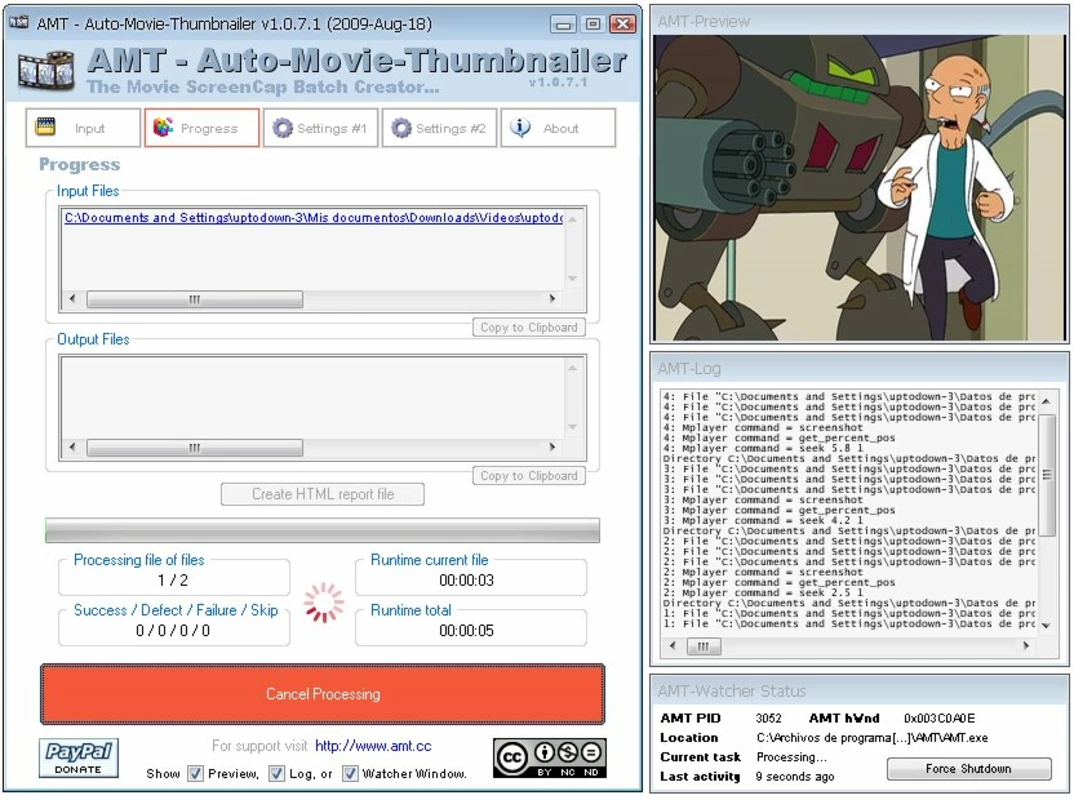Image resolution: width=1074 pixels, height=800 pixels.
Task: Click AMT-Log scroll left arrow
Action: coord(673,645)
